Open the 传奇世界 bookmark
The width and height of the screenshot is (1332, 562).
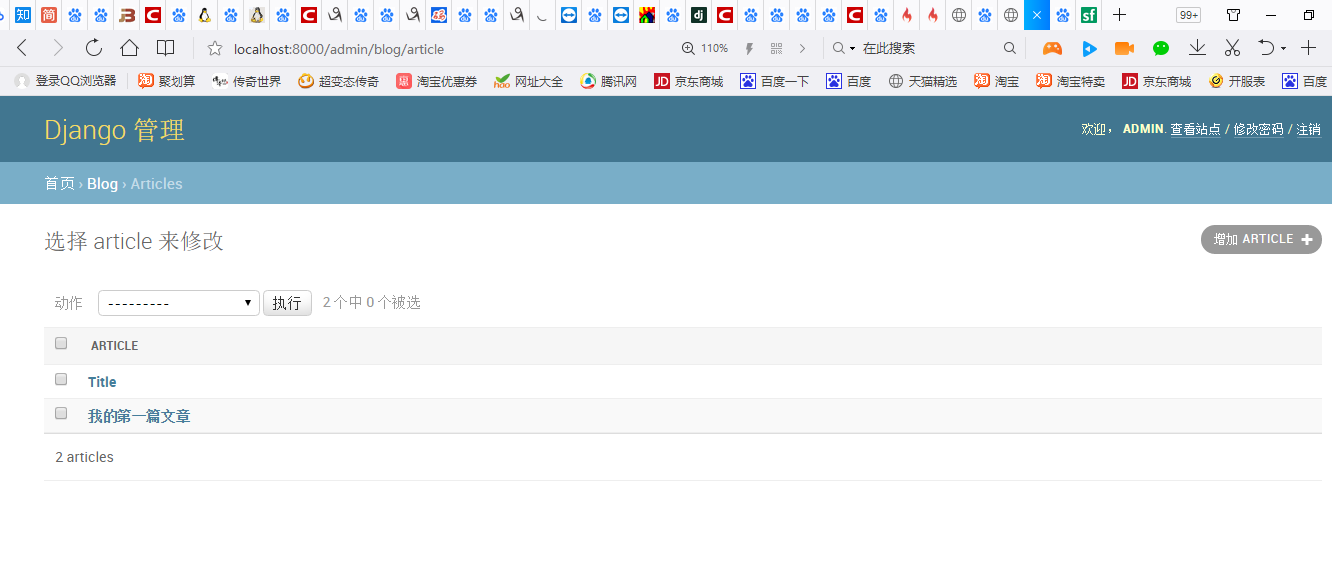pyautogui.click(x=247, y=81)
